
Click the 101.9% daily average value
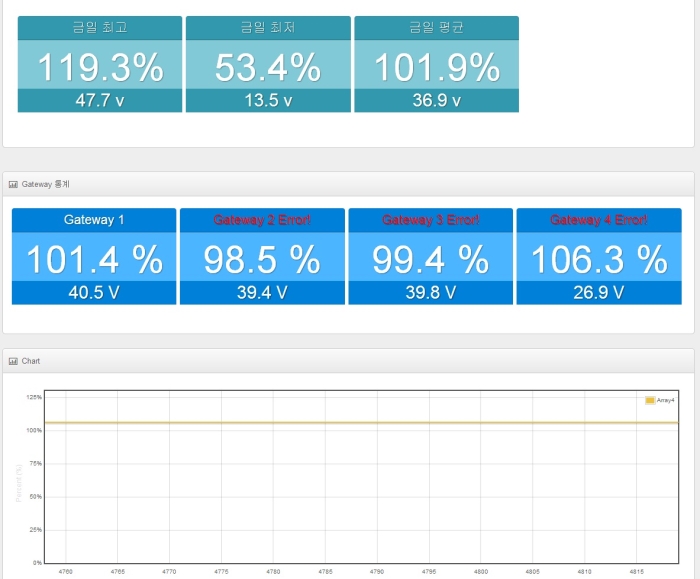tap(437, 67)
